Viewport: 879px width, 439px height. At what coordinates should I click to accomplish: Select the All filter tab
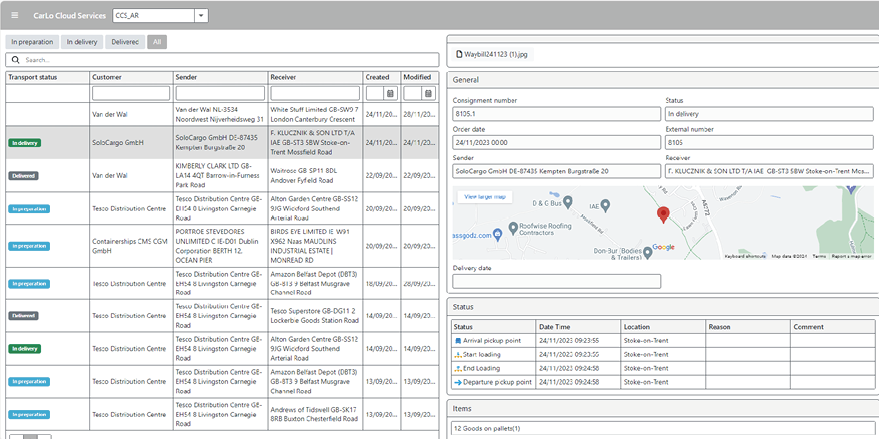pyautogui.click(x=157, y=42)
